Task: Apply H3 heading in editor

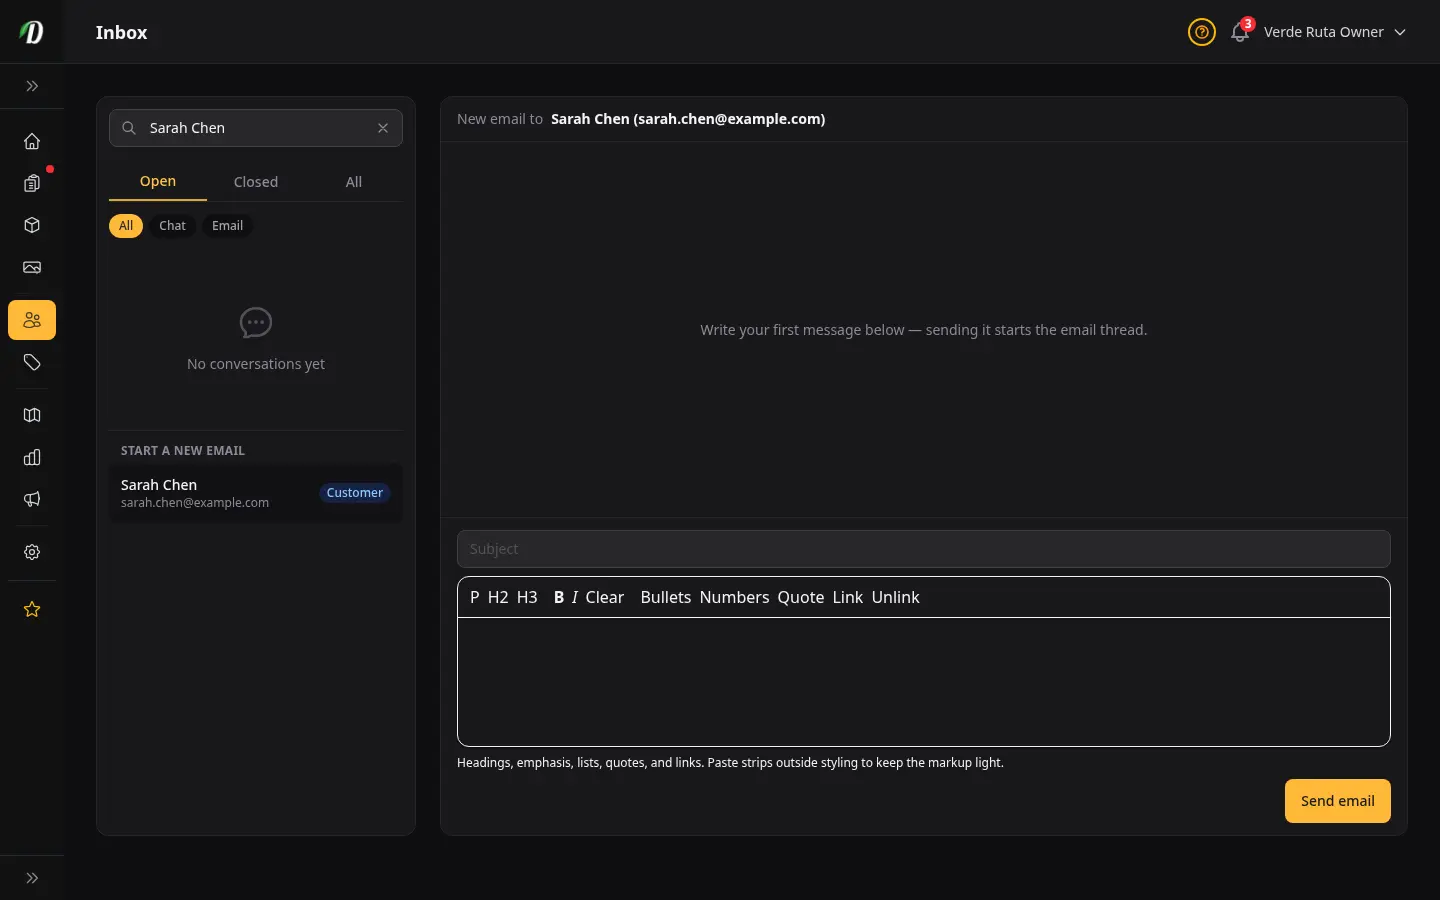Action: pyautogui.click(x=527, y=597)
